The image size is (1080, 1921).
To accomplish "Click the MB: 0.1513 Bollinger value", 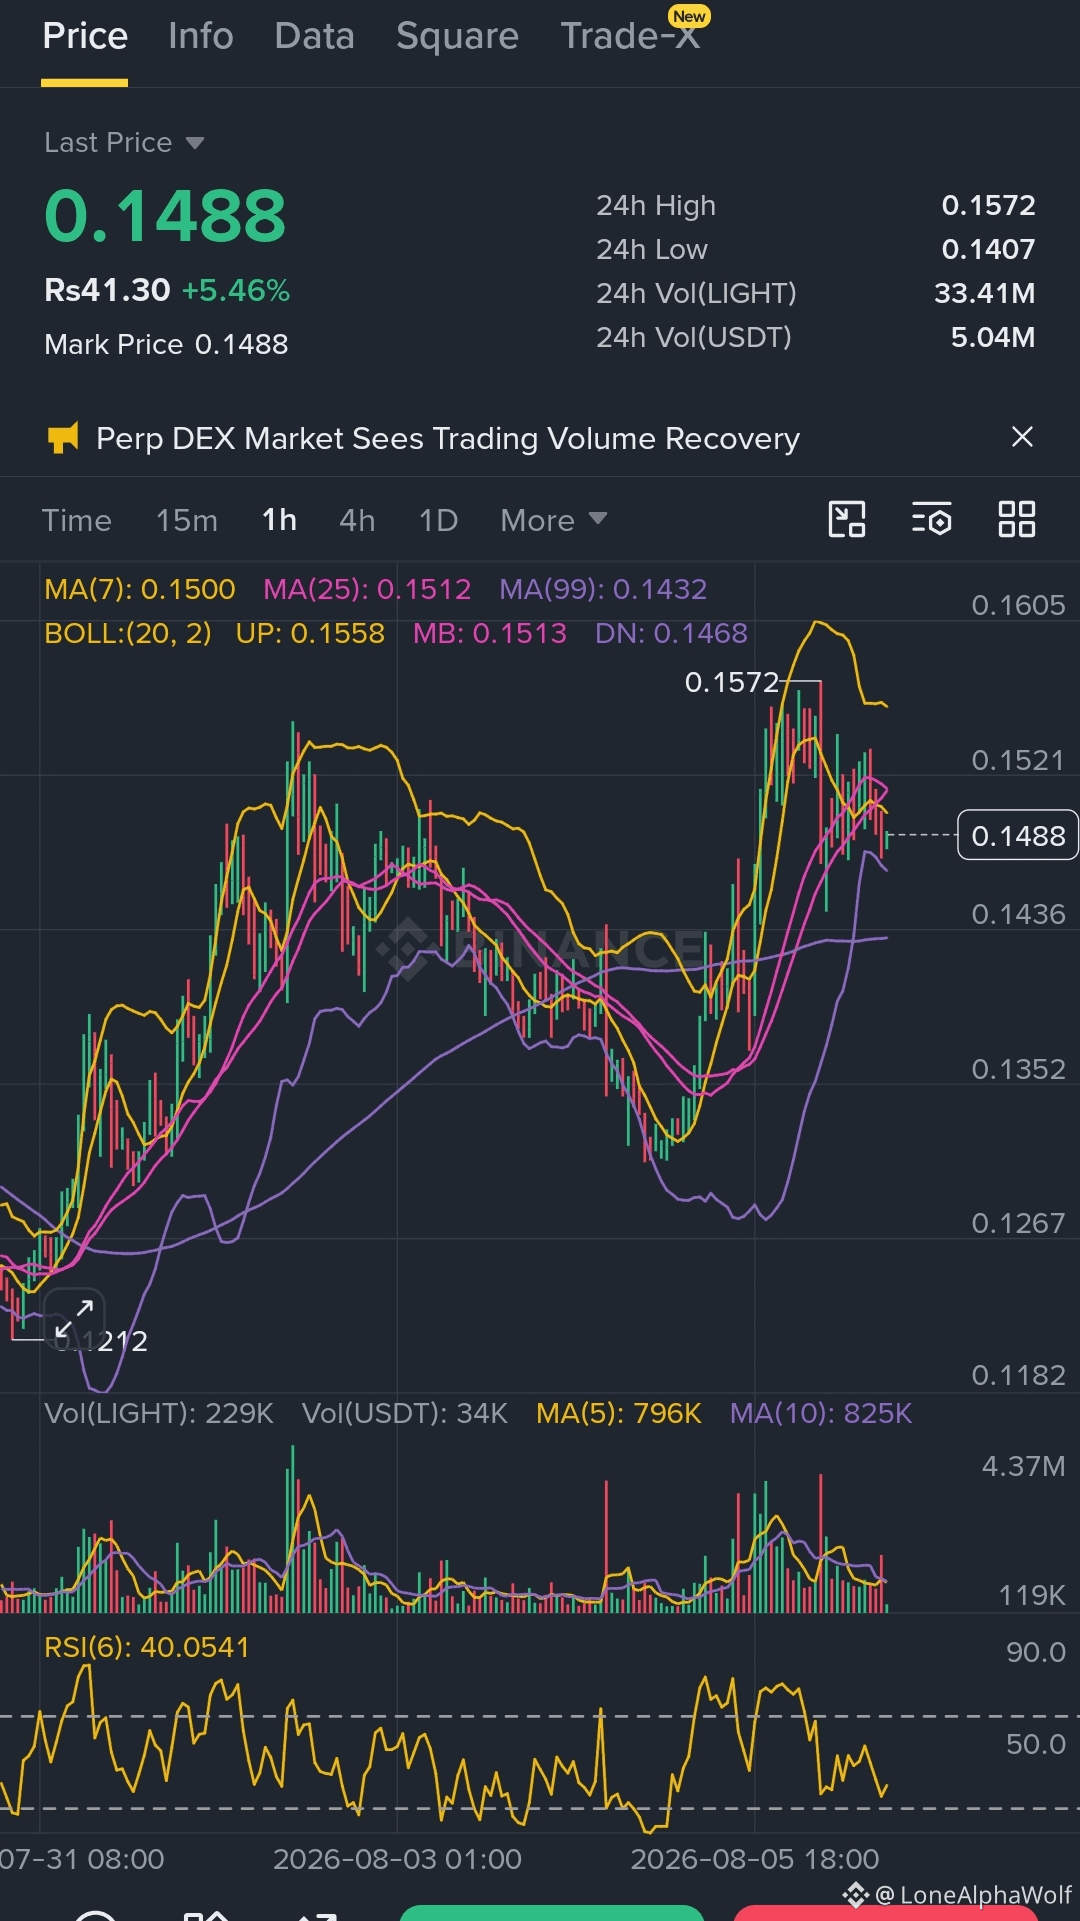I will [490, 633].
